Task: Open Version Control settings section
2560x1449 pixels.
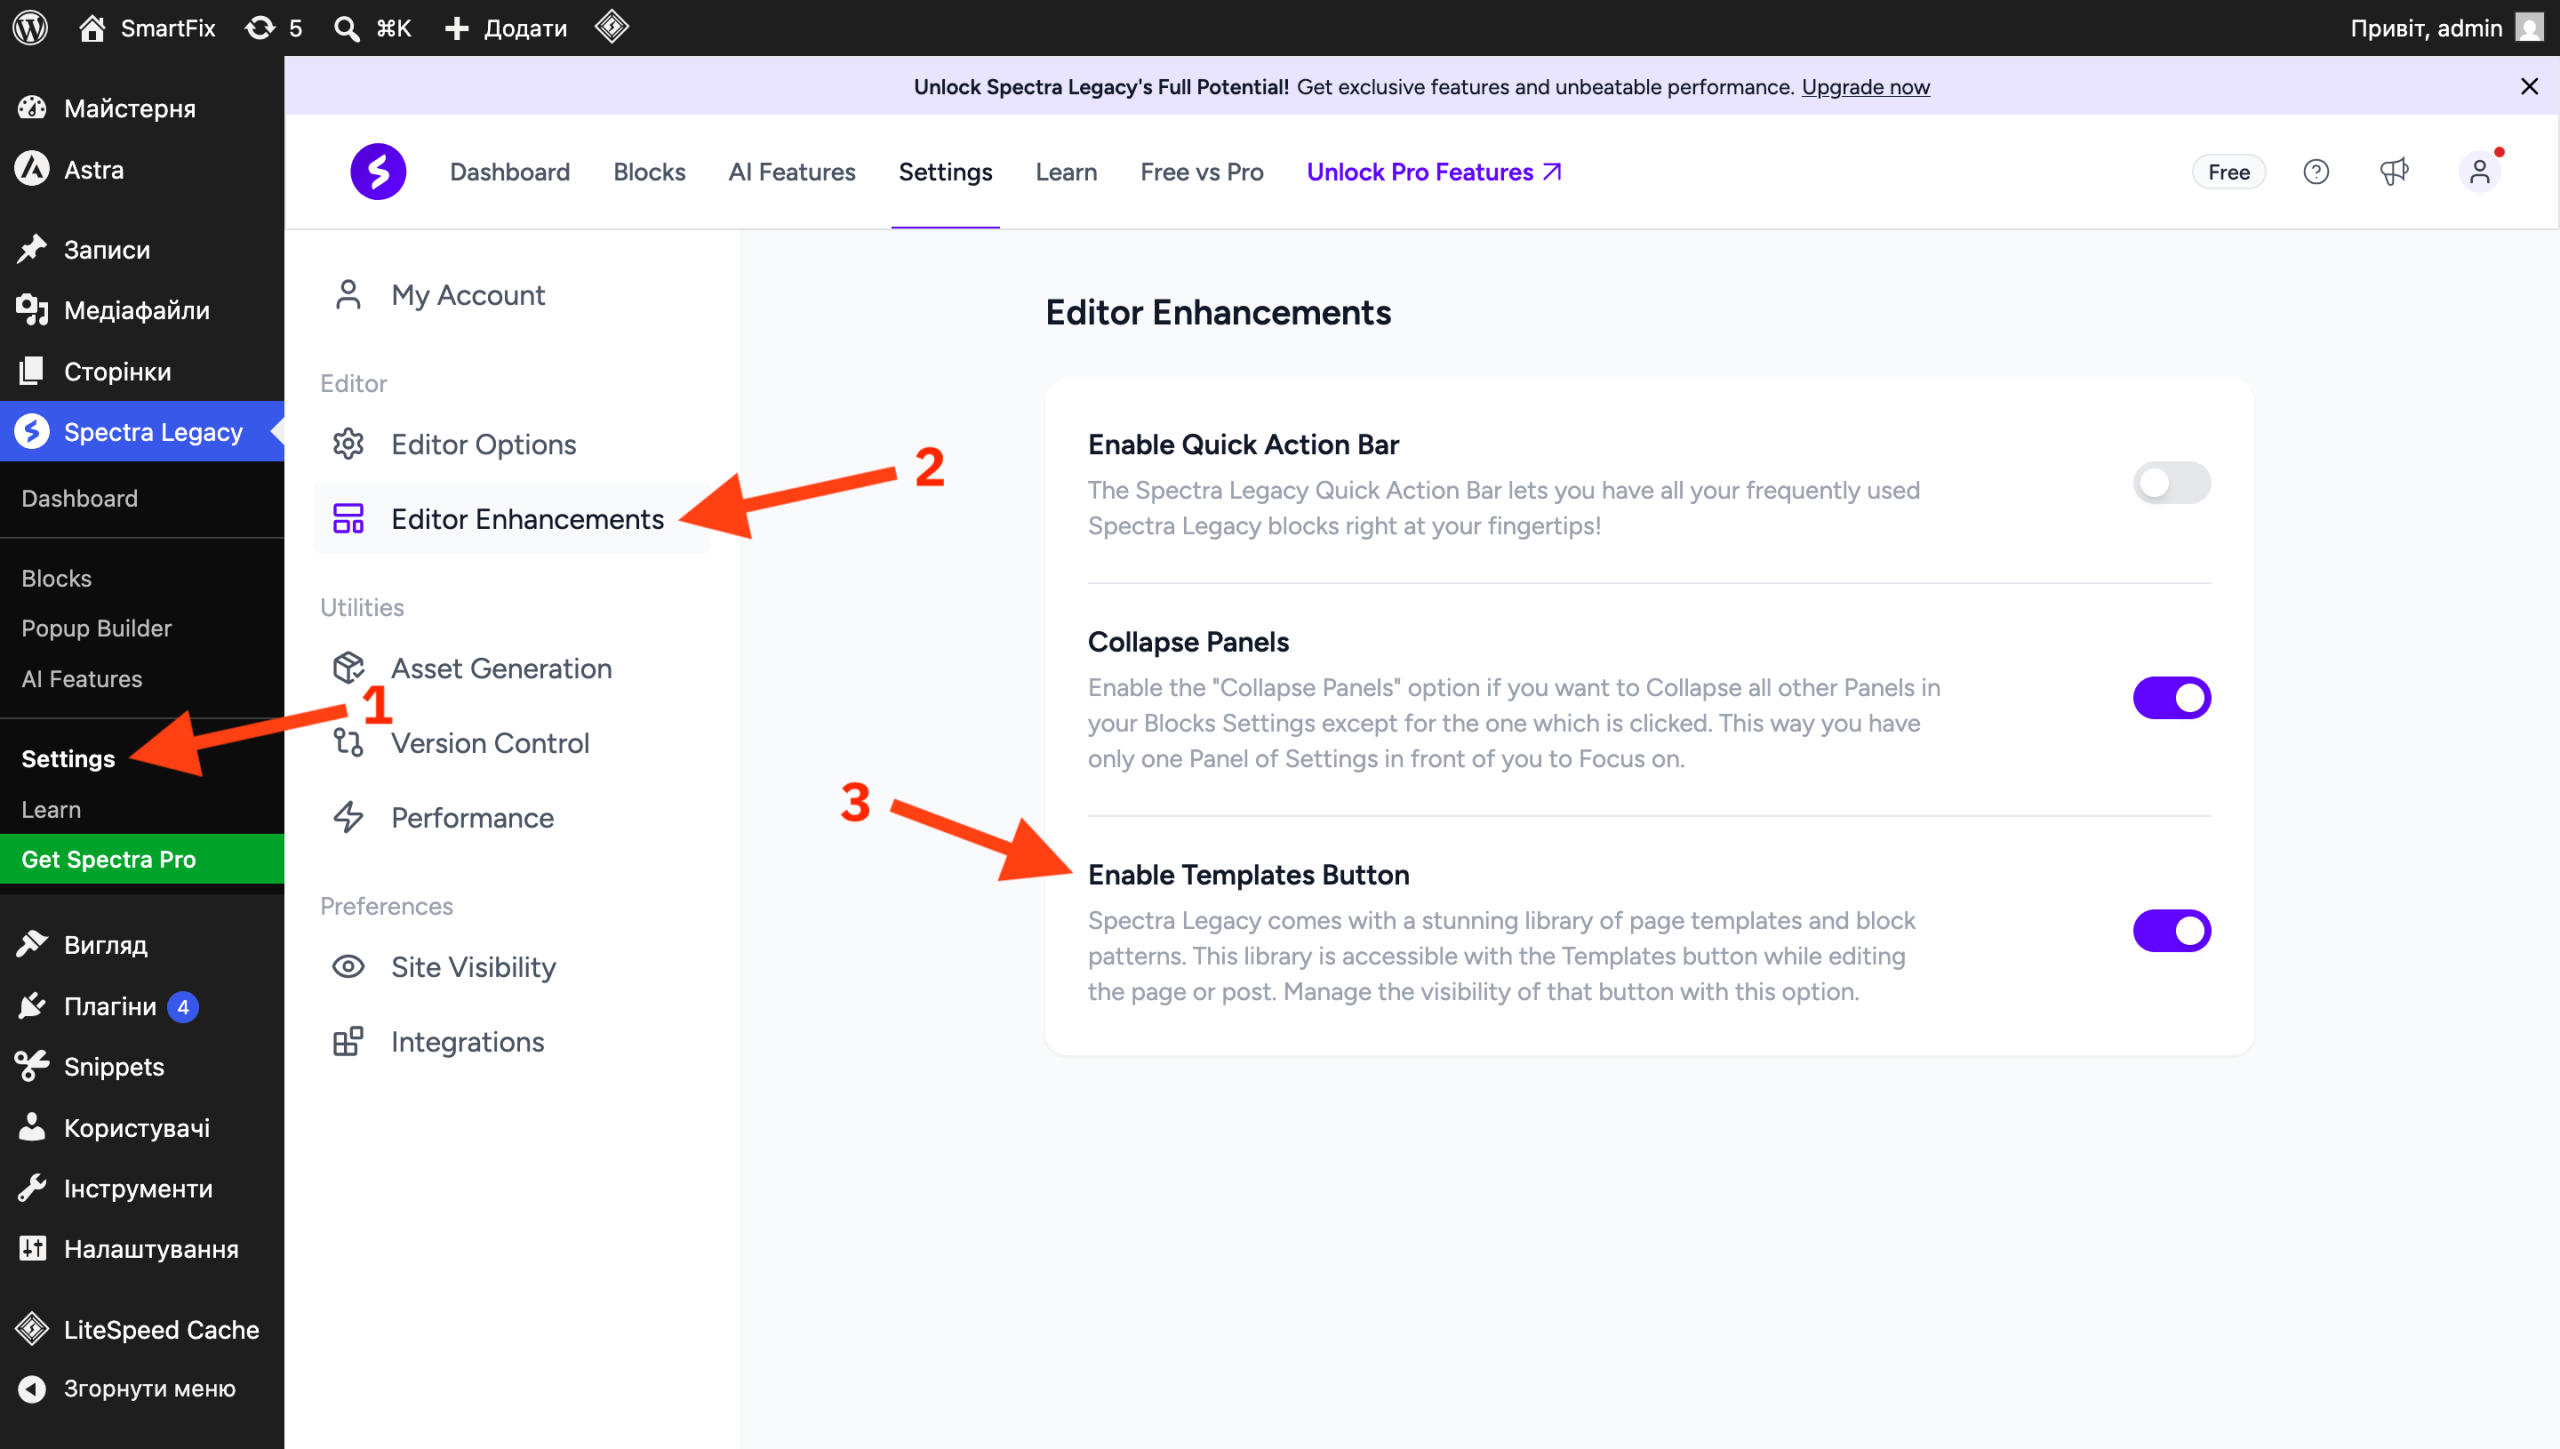Action: 512,743
